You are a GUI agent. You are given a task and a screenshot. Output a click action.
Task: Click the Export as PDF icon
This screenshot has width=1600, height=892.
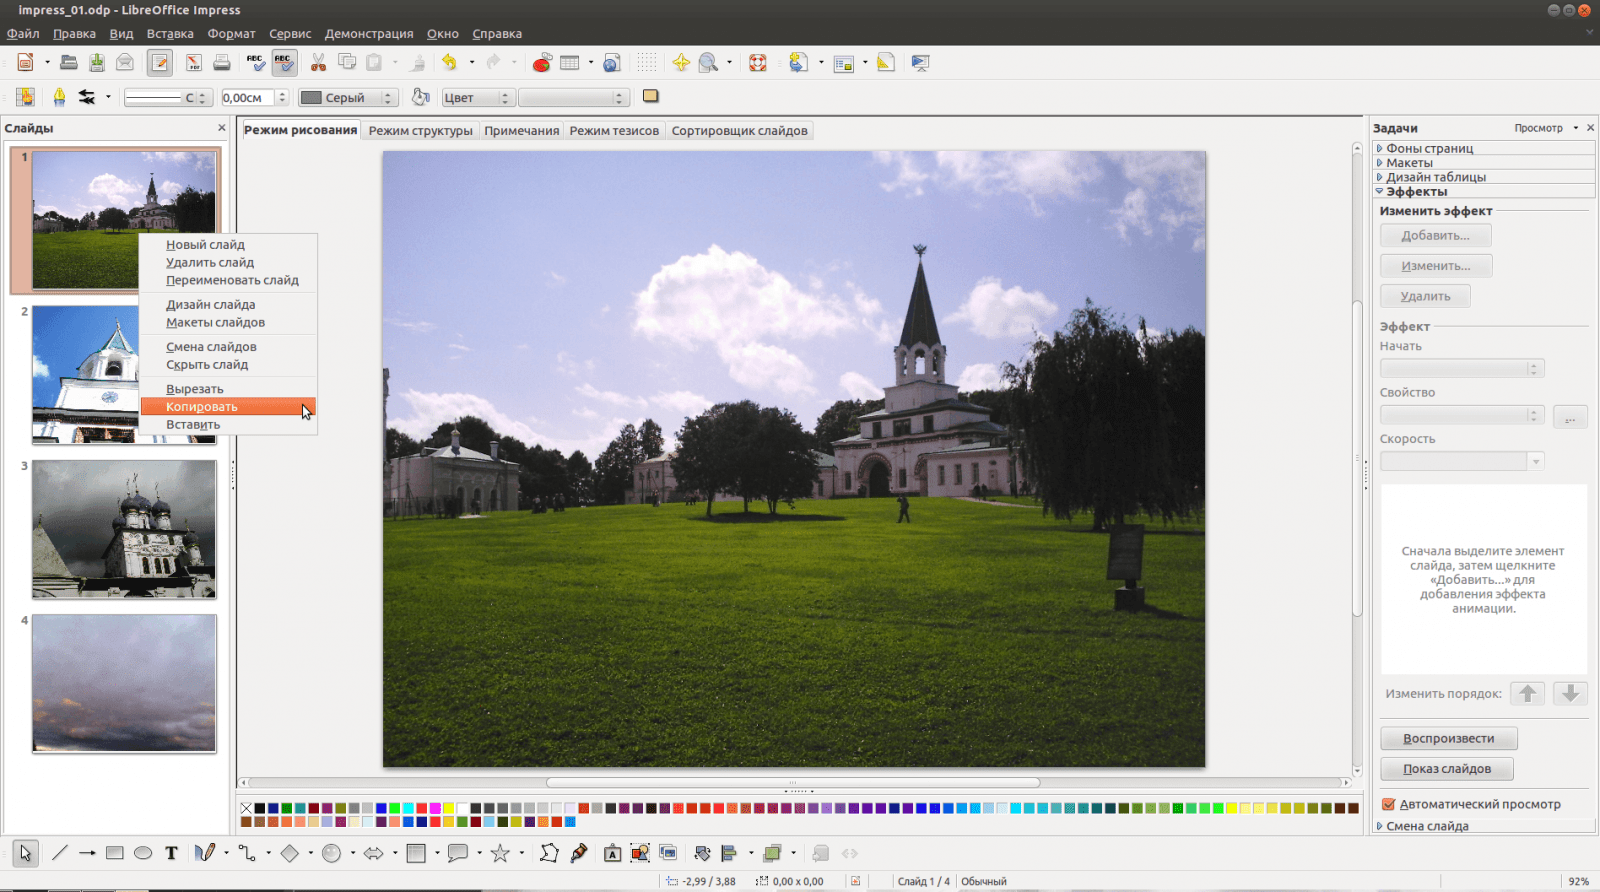coord(194,63)
